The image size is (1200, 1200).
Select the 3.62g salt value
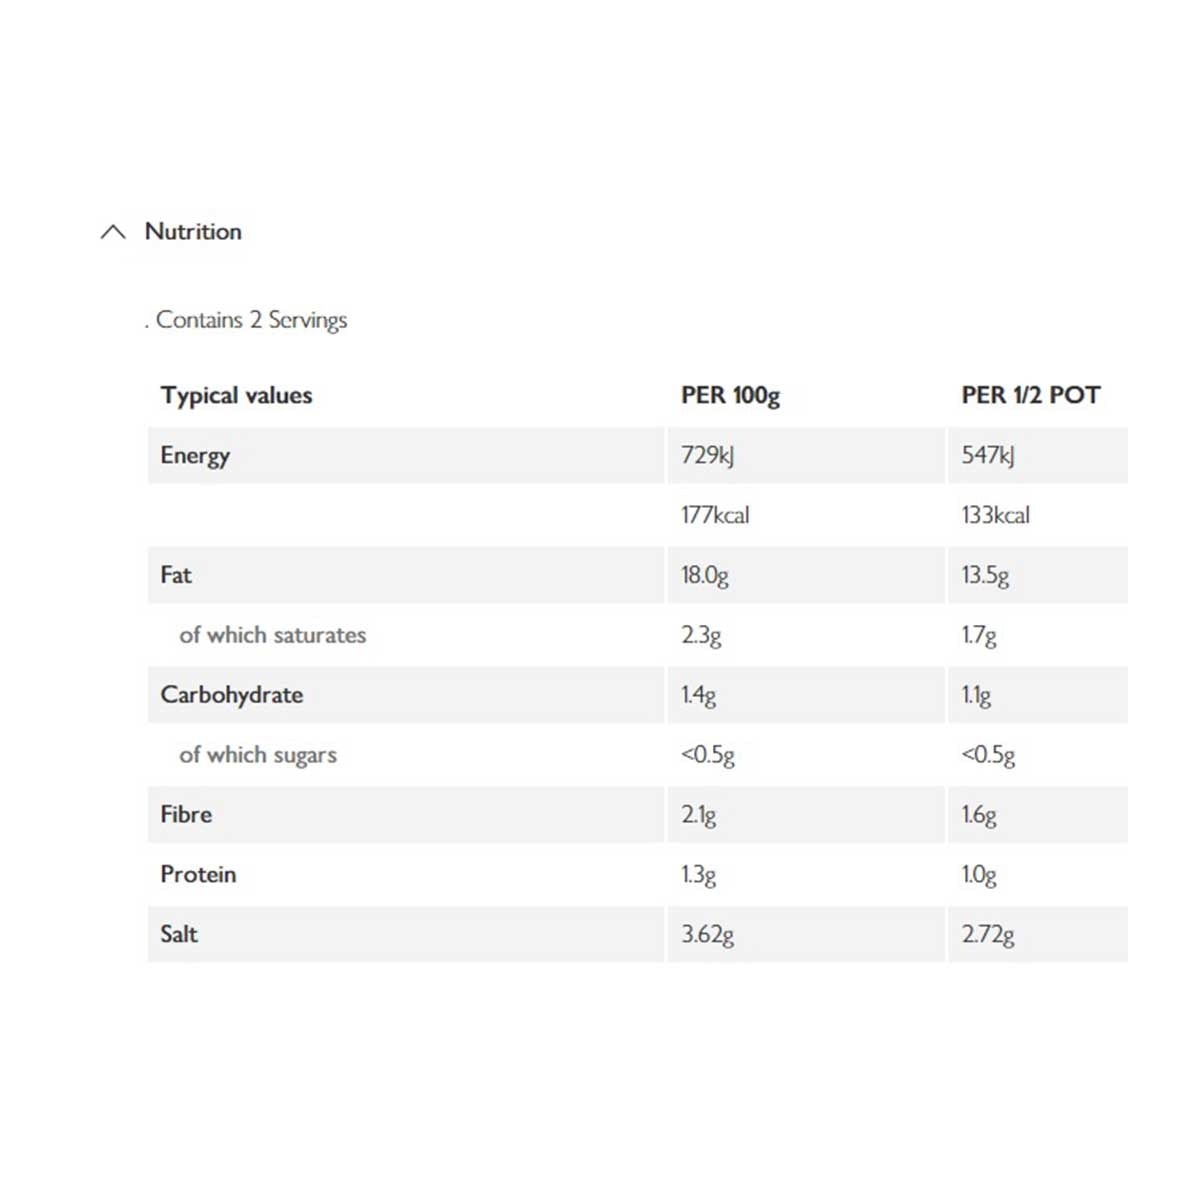point(707,934)
